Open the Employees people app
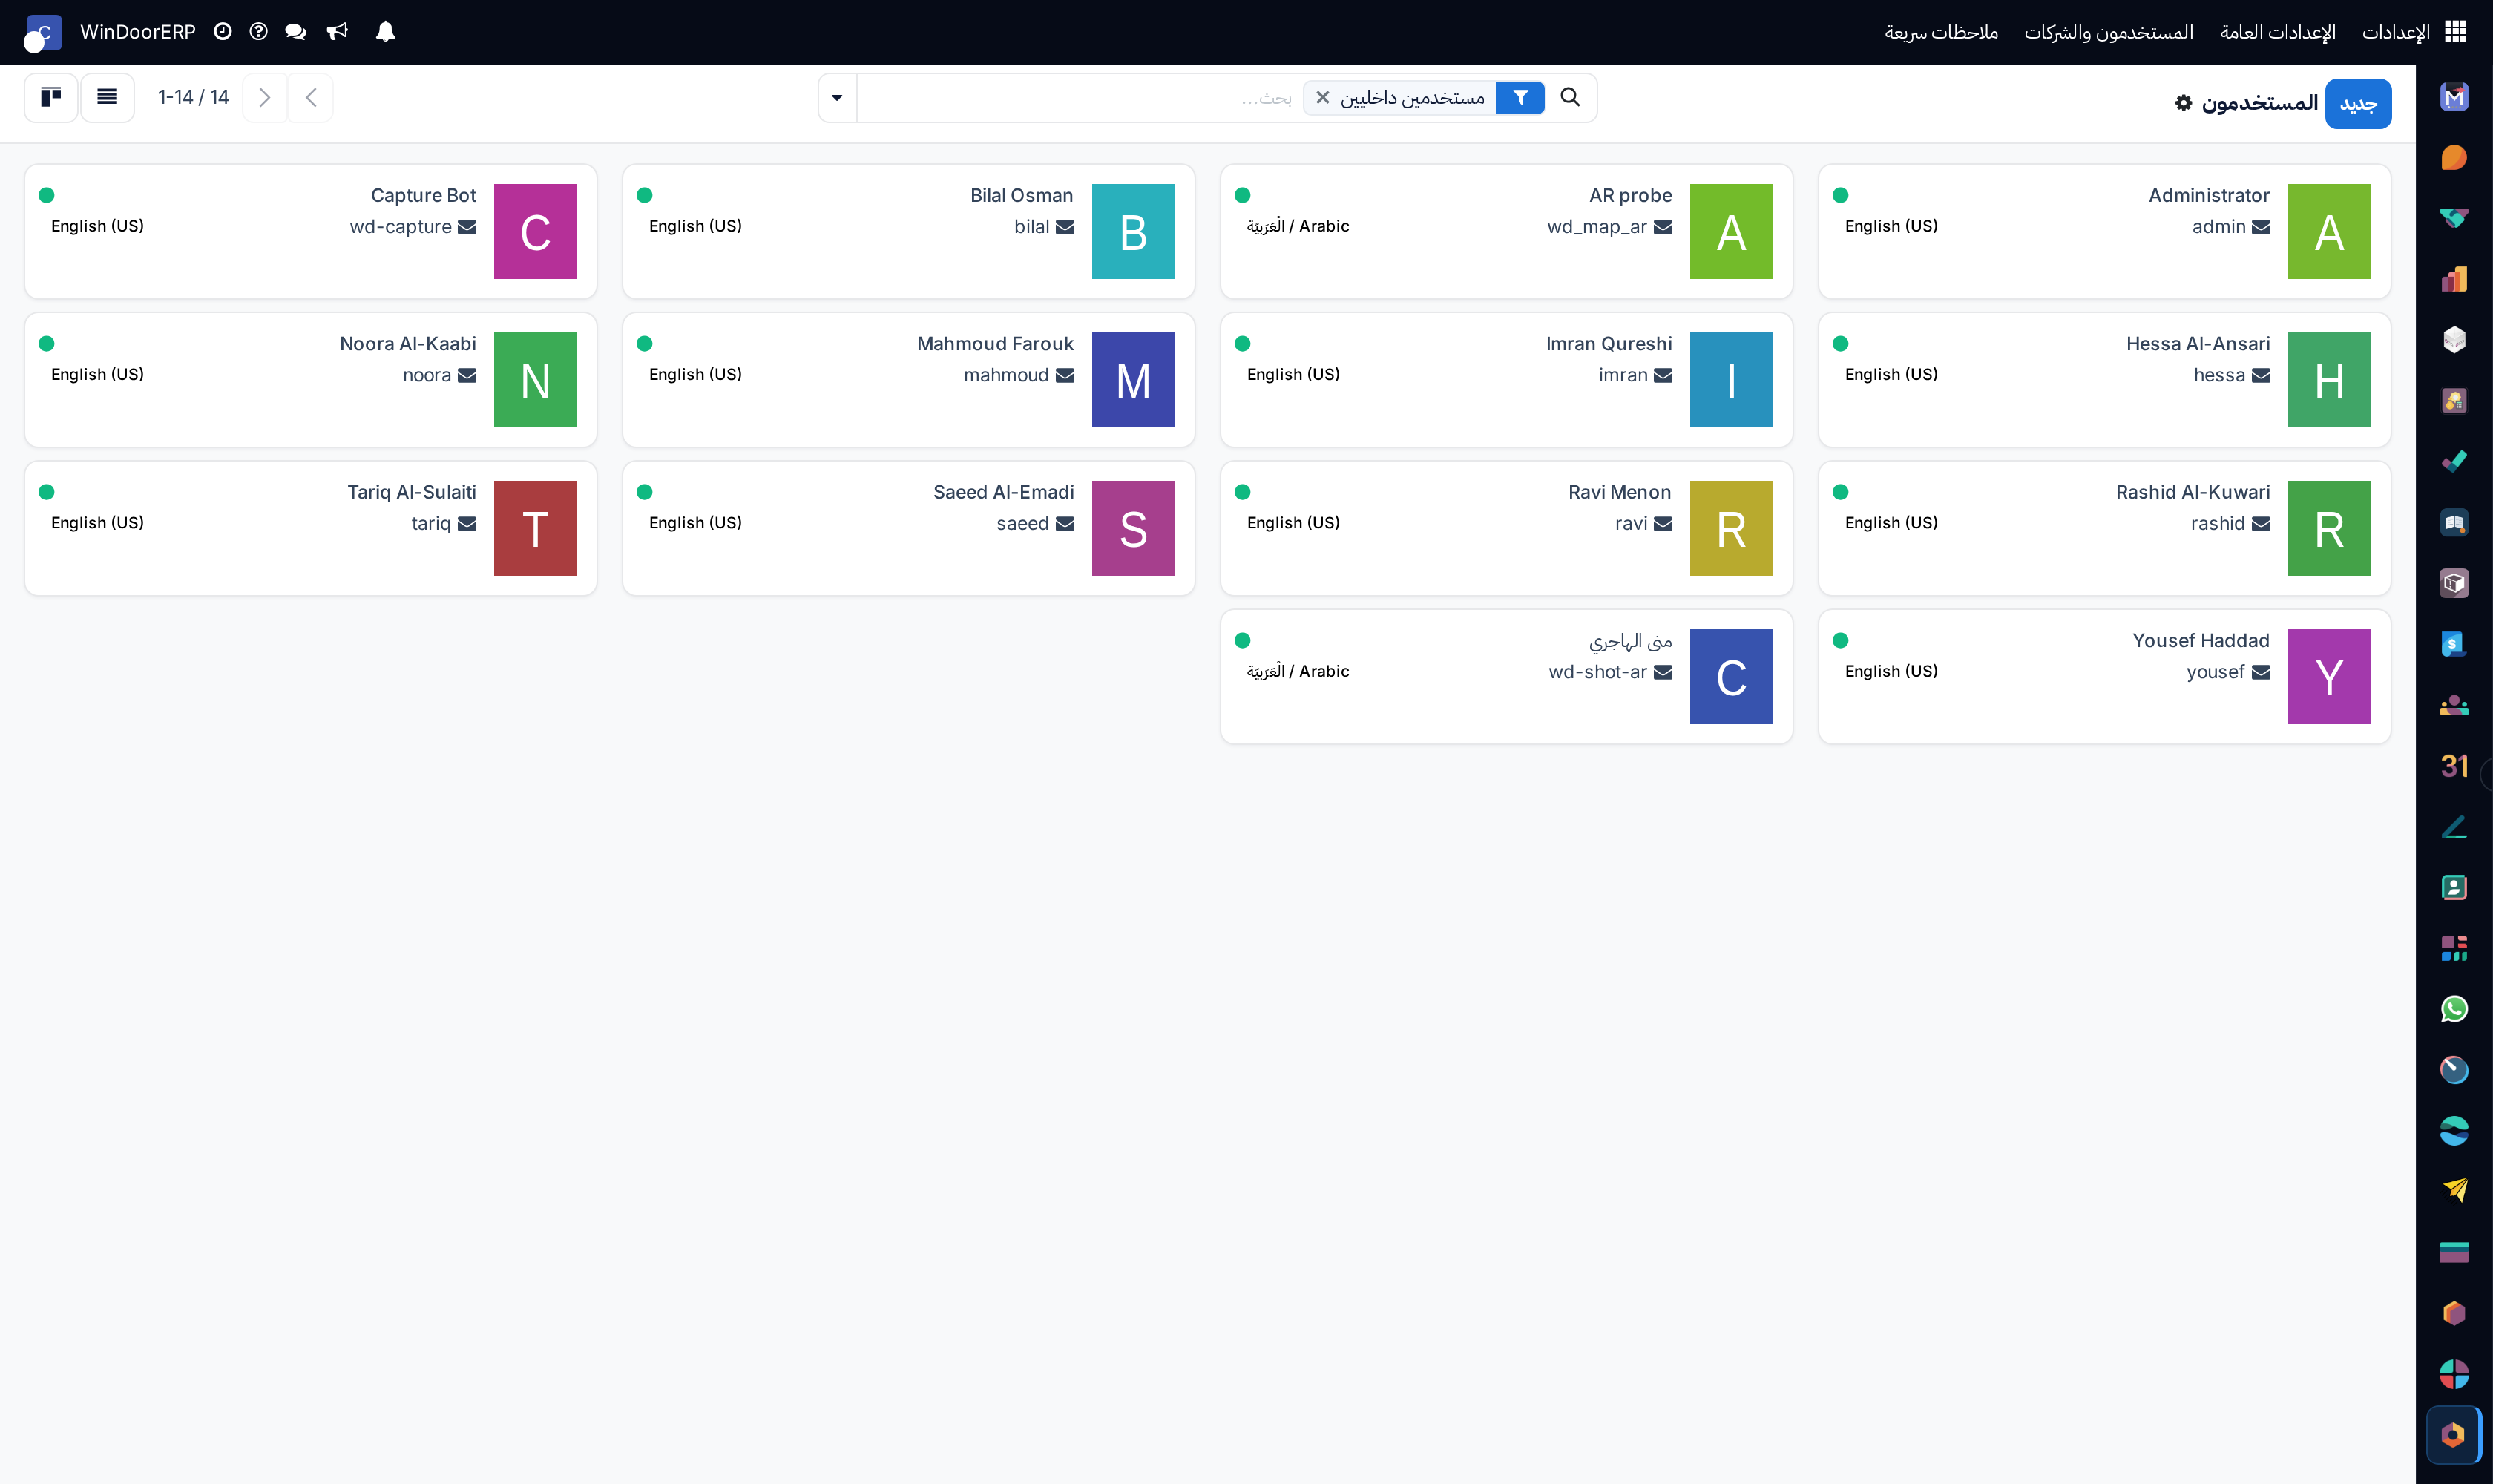Screen dimensions: 2493x1484 tap(2454, 705)
